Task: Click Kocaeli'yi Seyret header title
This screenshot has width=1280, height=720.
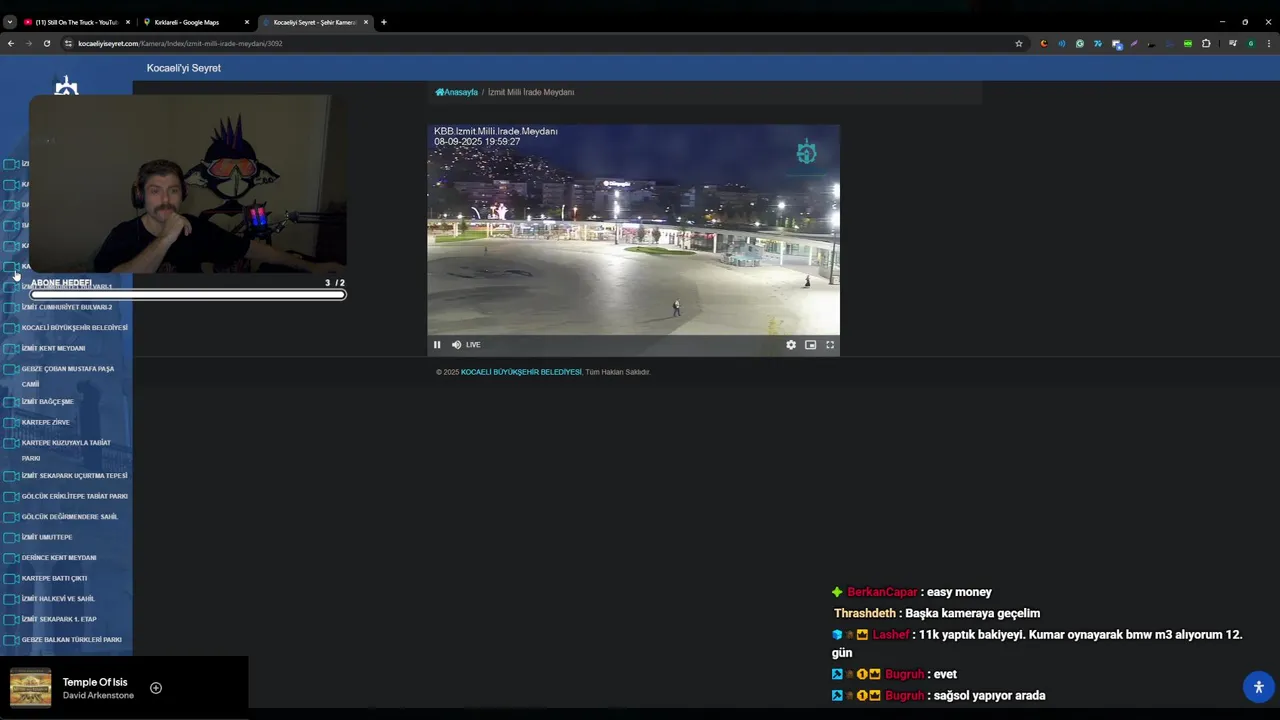Action: (184, 68)
